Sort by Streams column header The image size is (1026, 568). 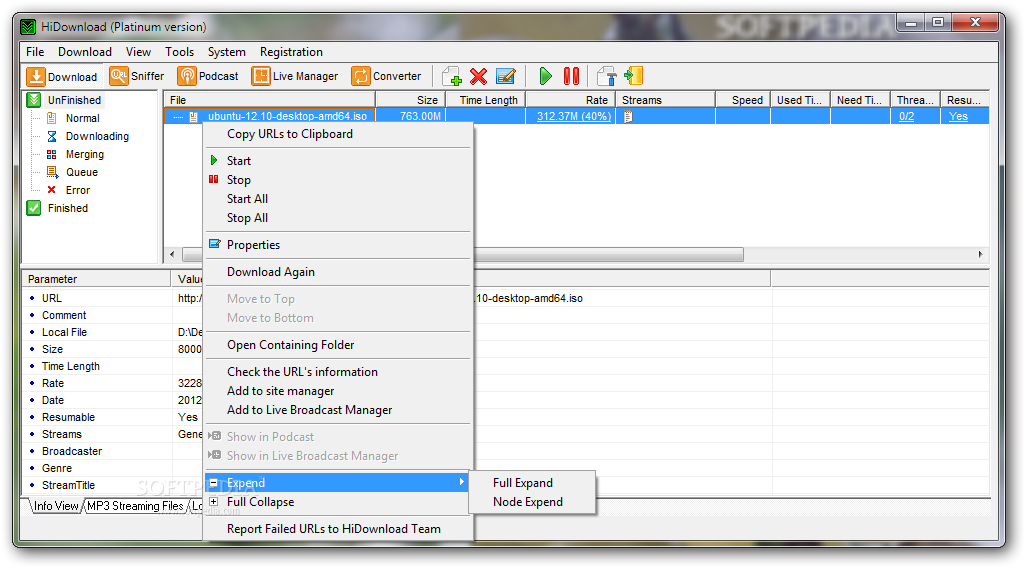click(x=665, y=100)
